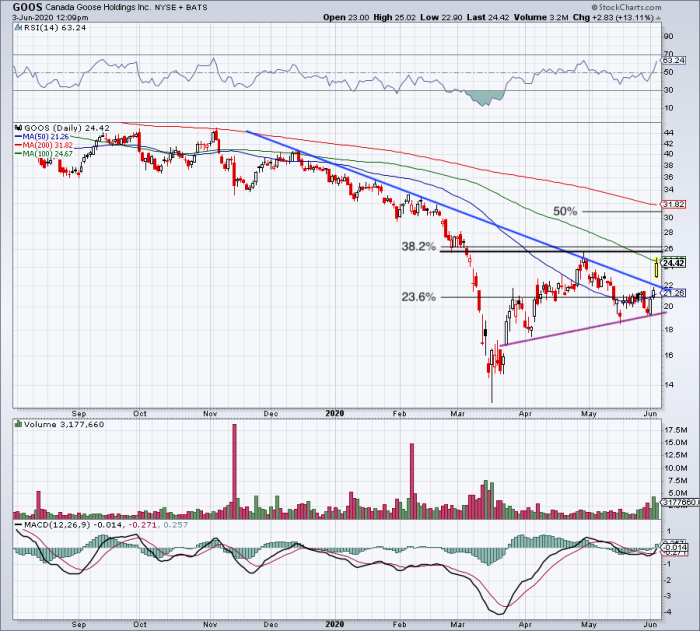Click the GOOS ticker symbol title
Image resolution: width=700 pixels, height=631 pixels.
pos(26,7)
